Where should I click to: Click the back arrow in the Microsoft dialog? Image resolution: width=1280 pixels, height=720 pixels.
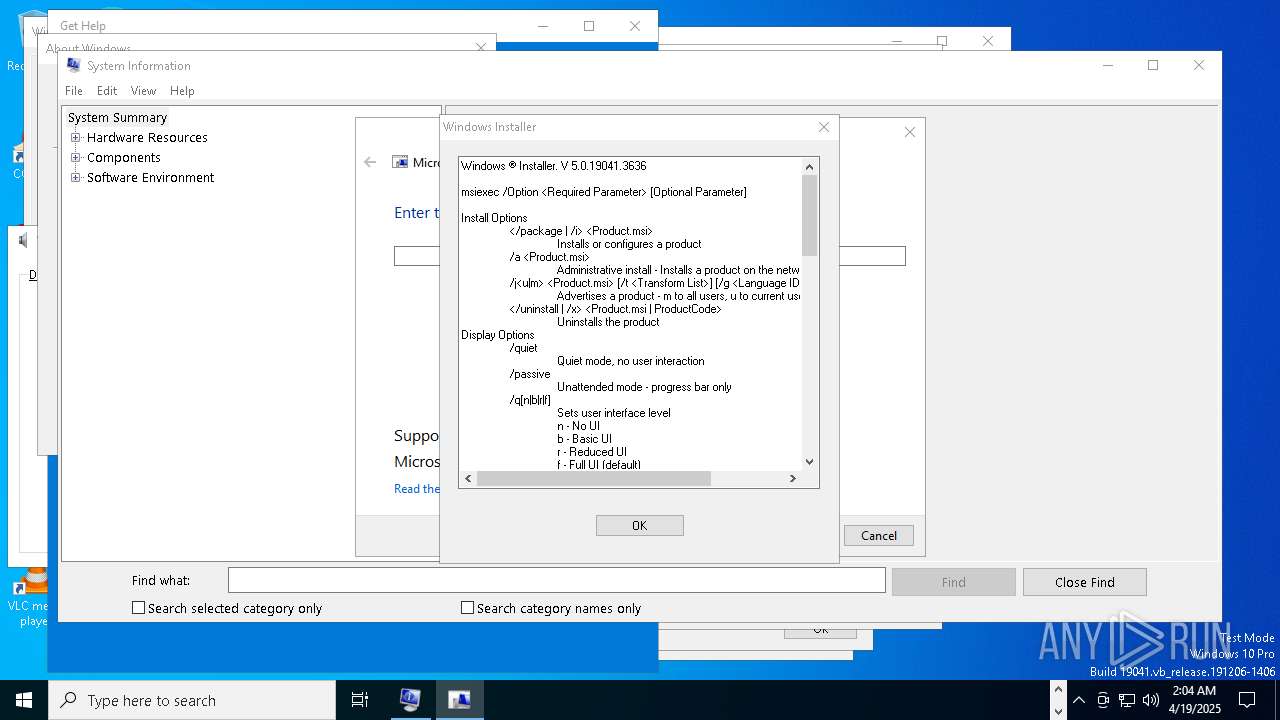click(370, 162)
